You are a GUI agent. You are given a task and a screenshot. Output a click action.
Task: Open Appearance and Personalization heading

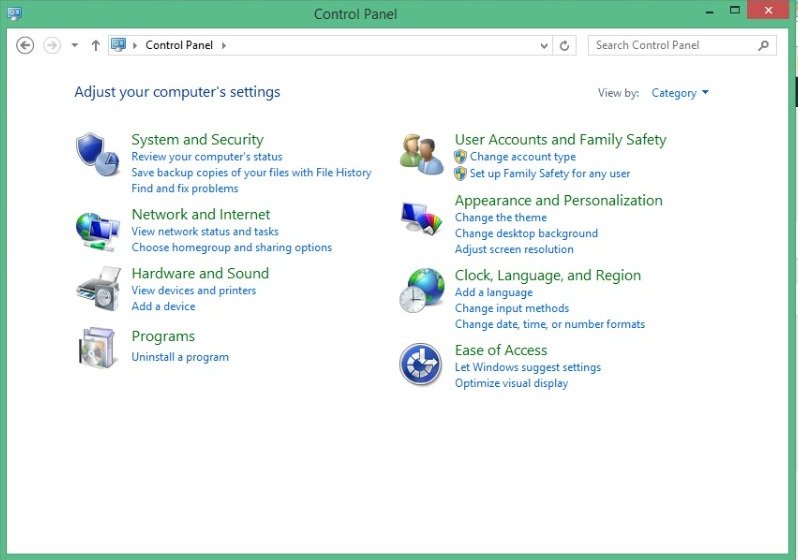[558, 201]
